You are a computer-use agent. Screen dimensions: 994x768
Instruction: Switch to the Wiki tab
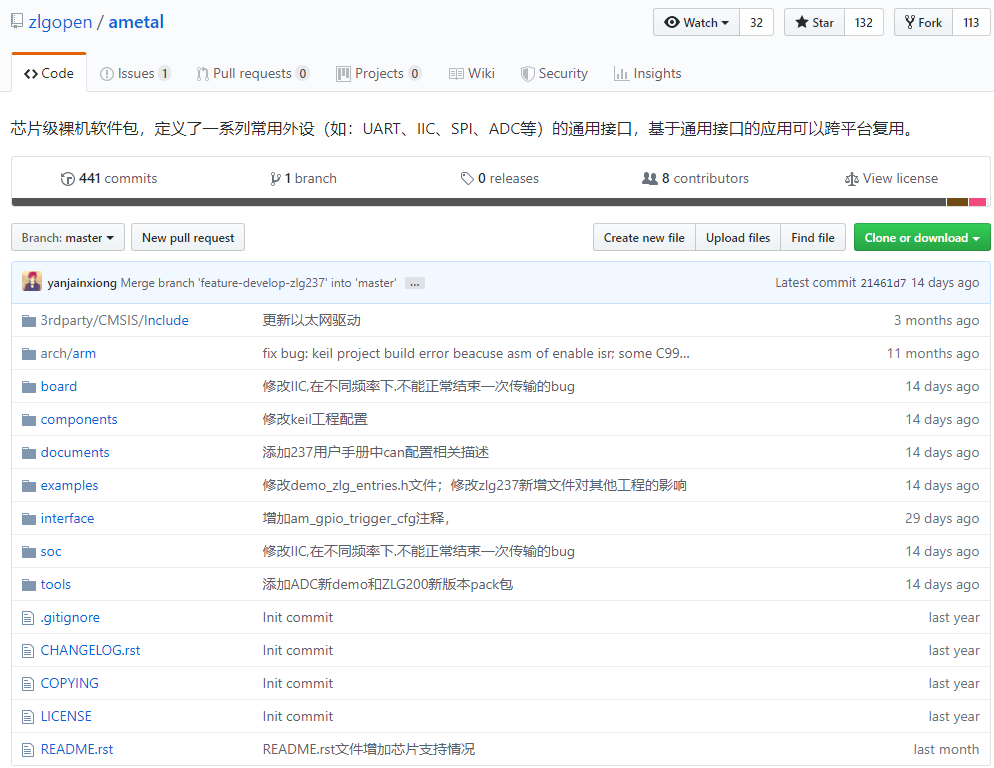pyautogui.click(x=472, y=74)
